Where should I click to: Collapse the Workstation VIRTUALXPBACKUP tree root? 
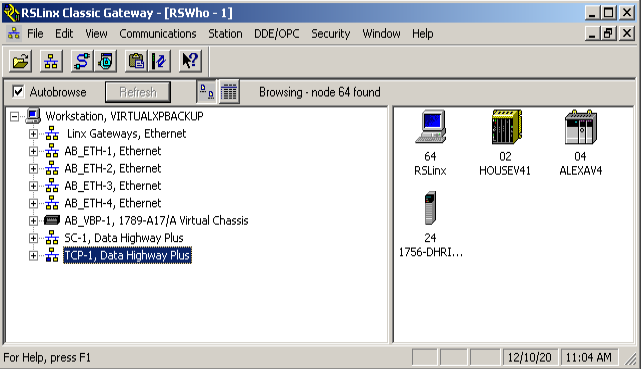click(14, 116)
